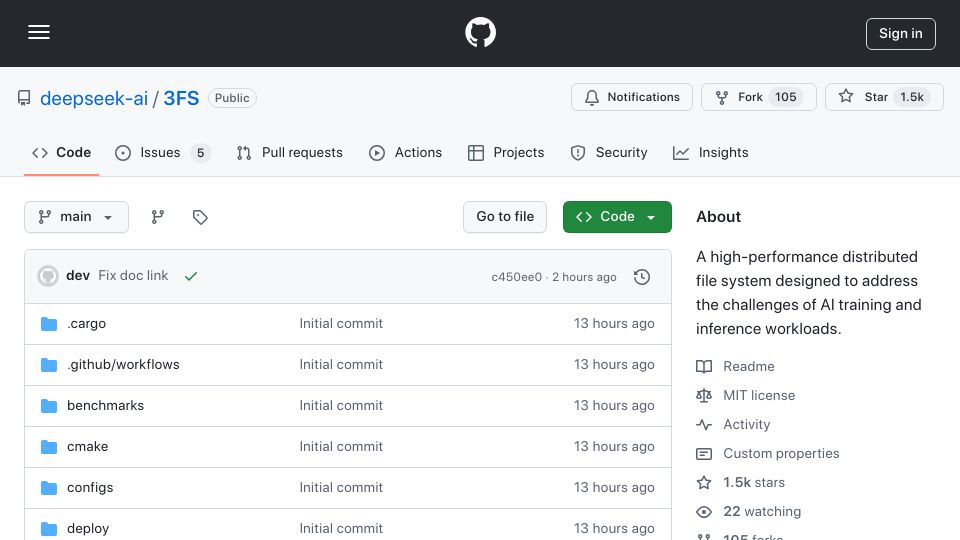
Task: Click the dev author avatar
Action: (x=48, y=276)
